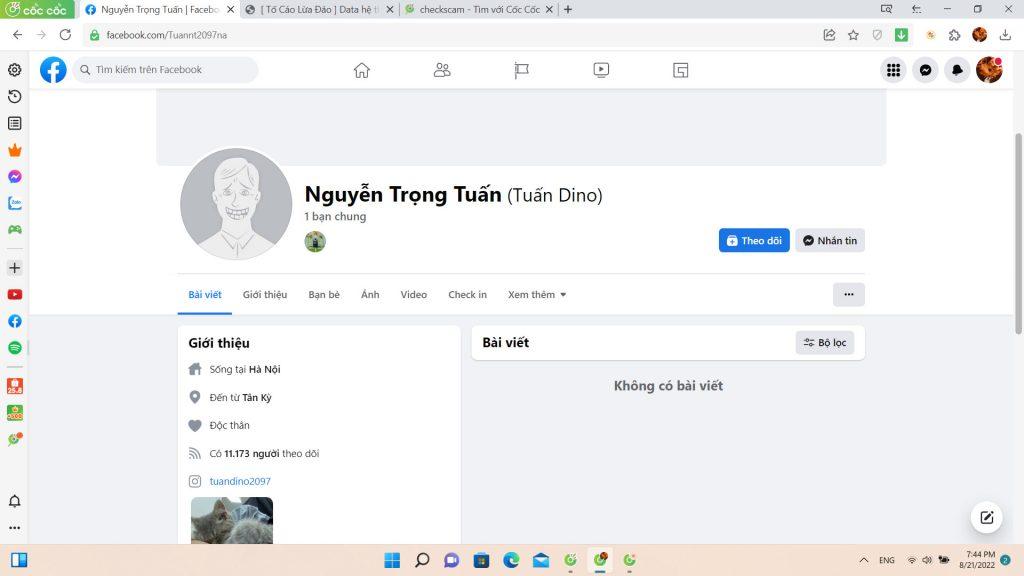This screenshot has height=576, width=1024.
Task: Open Windows Start menu on taskbar
Action: (x=392, y=560)
